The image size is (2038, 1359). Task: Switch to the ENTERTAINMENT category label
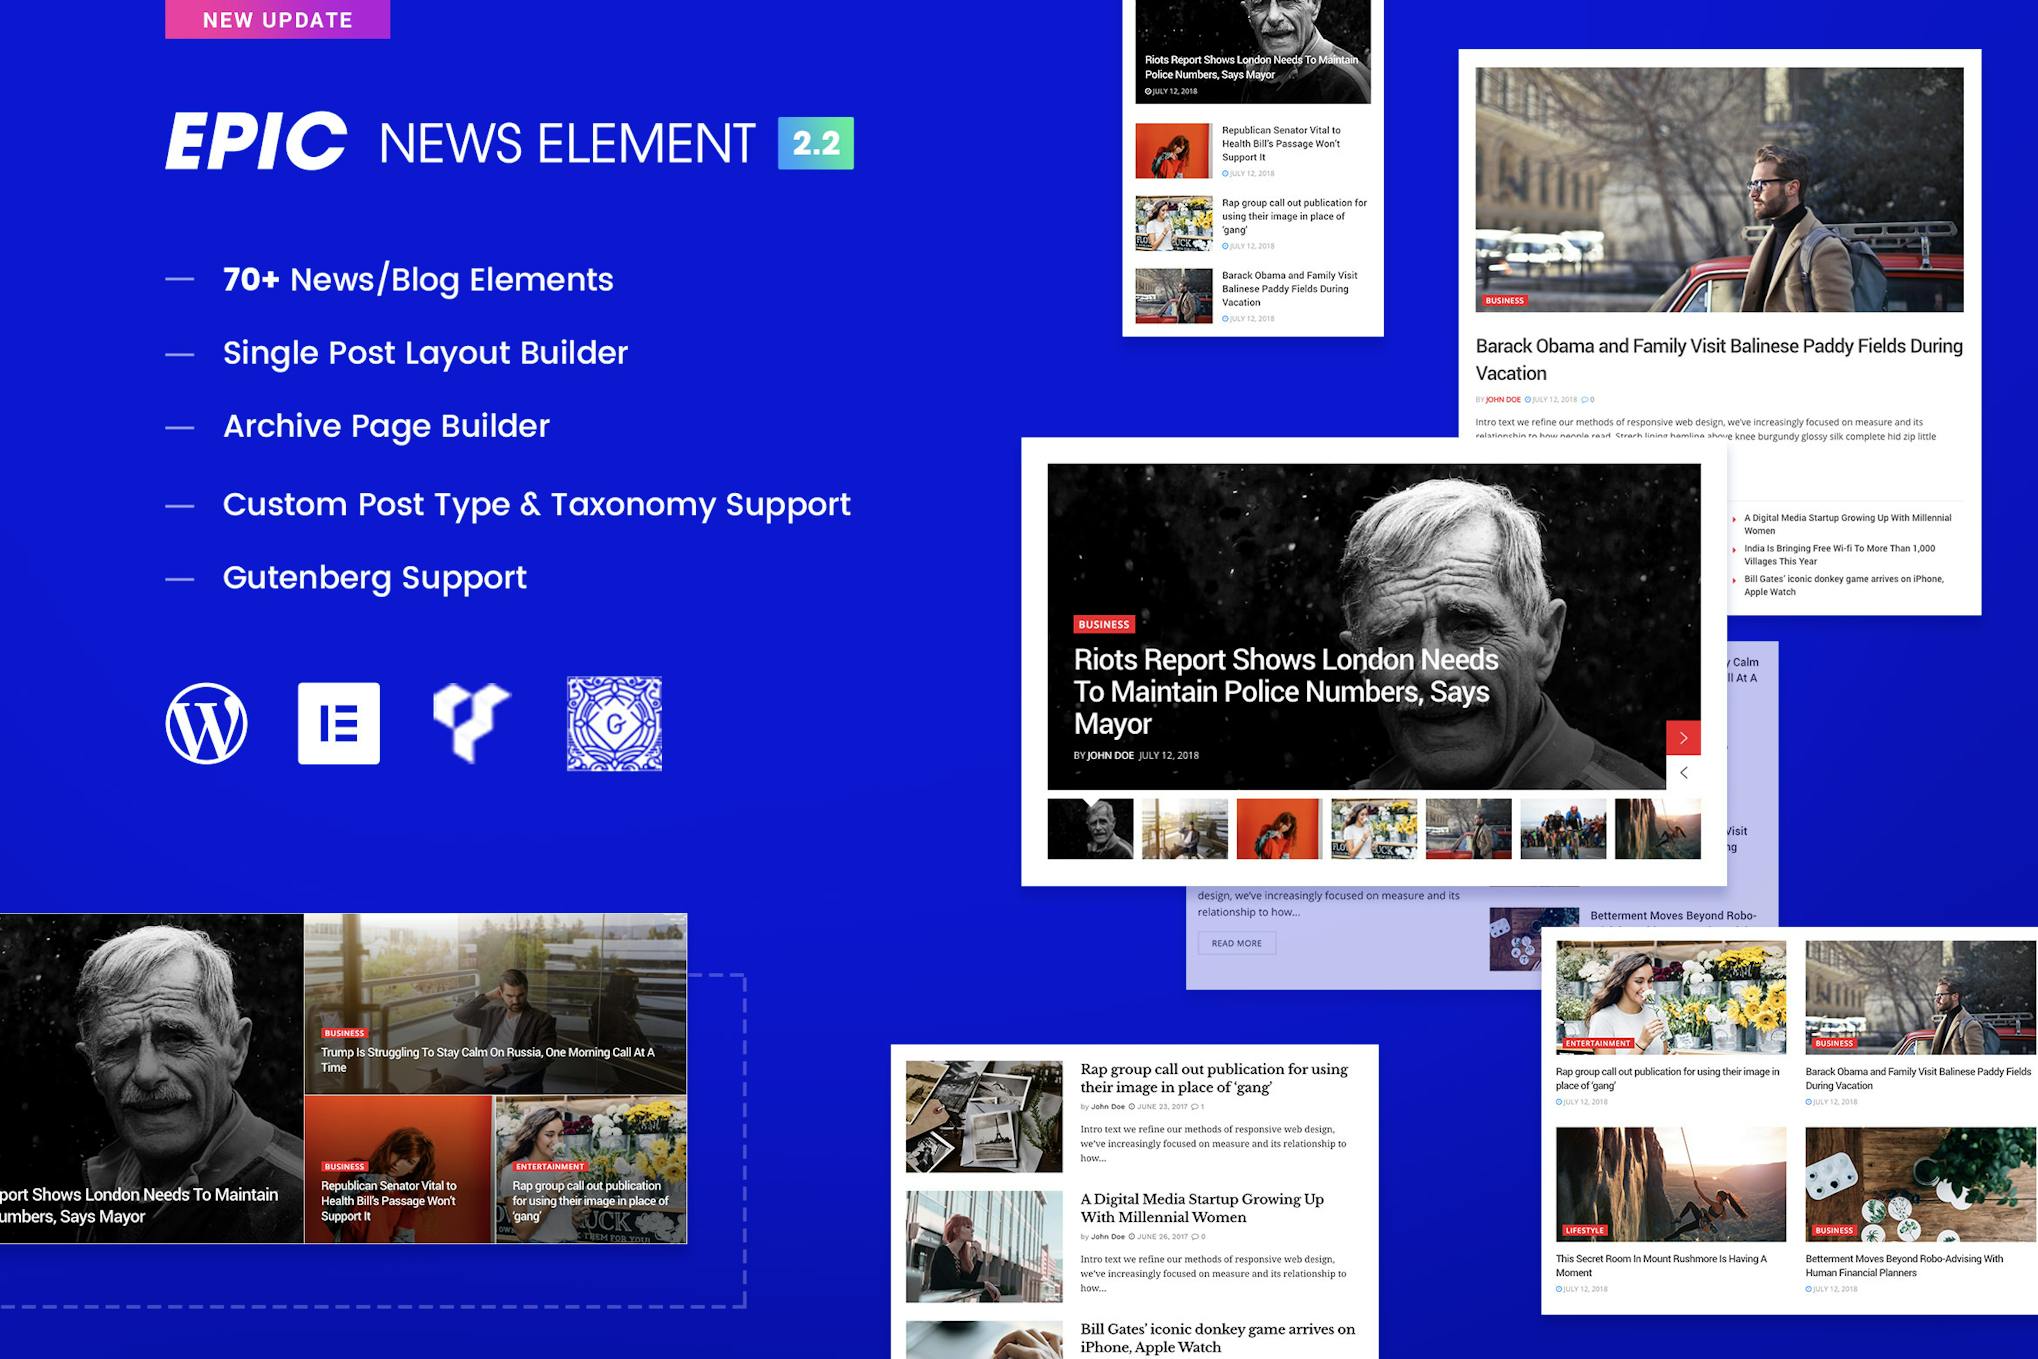point(1598,1041)
